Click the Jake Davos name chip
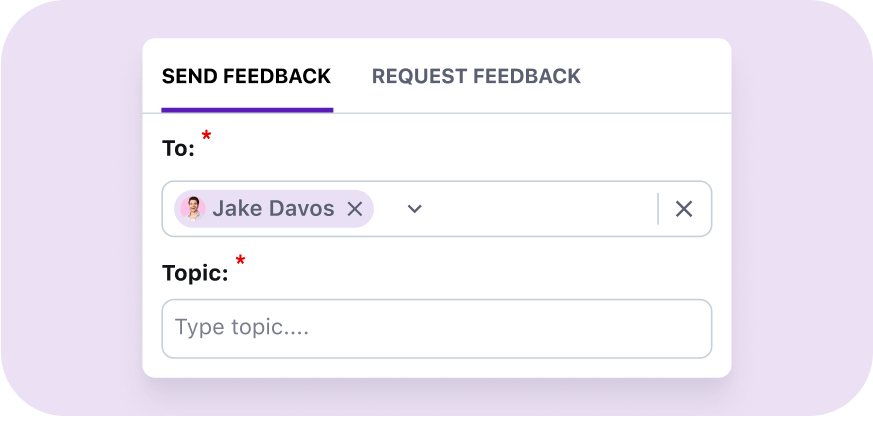 [x=273, y=209]
